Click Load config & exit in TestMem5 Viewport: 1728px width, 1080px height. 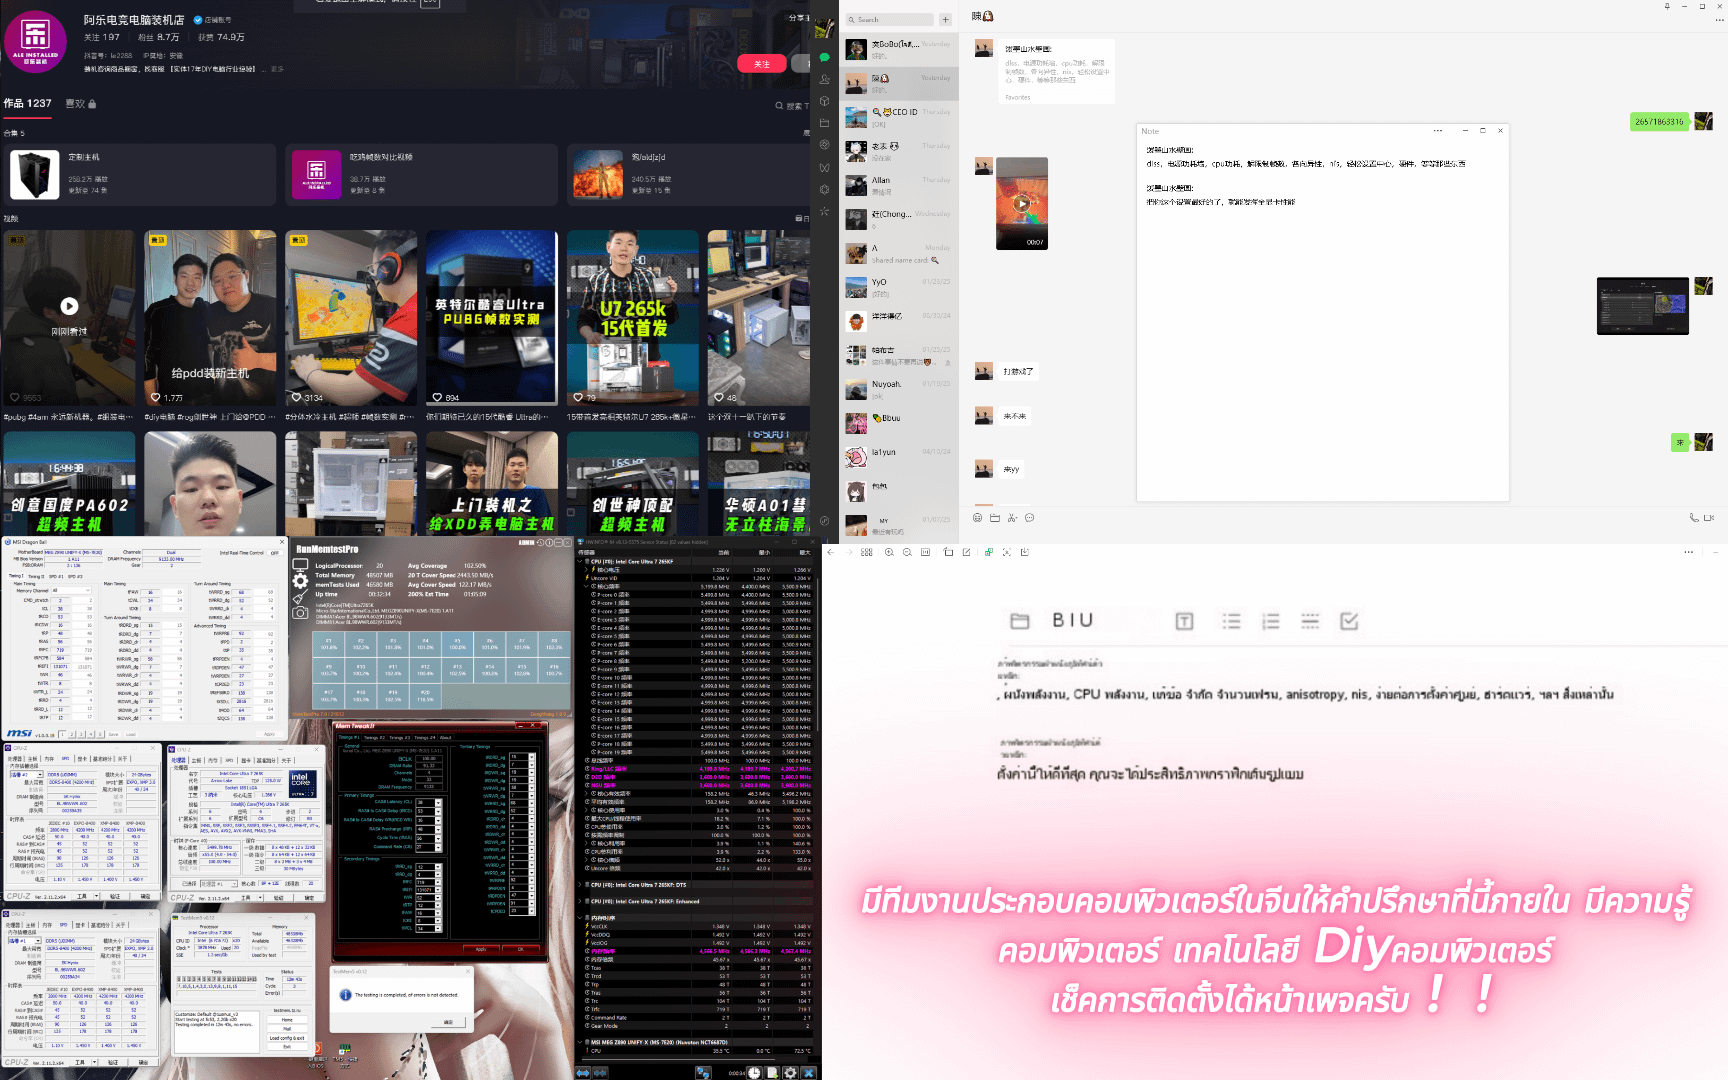click(287, 1038)
